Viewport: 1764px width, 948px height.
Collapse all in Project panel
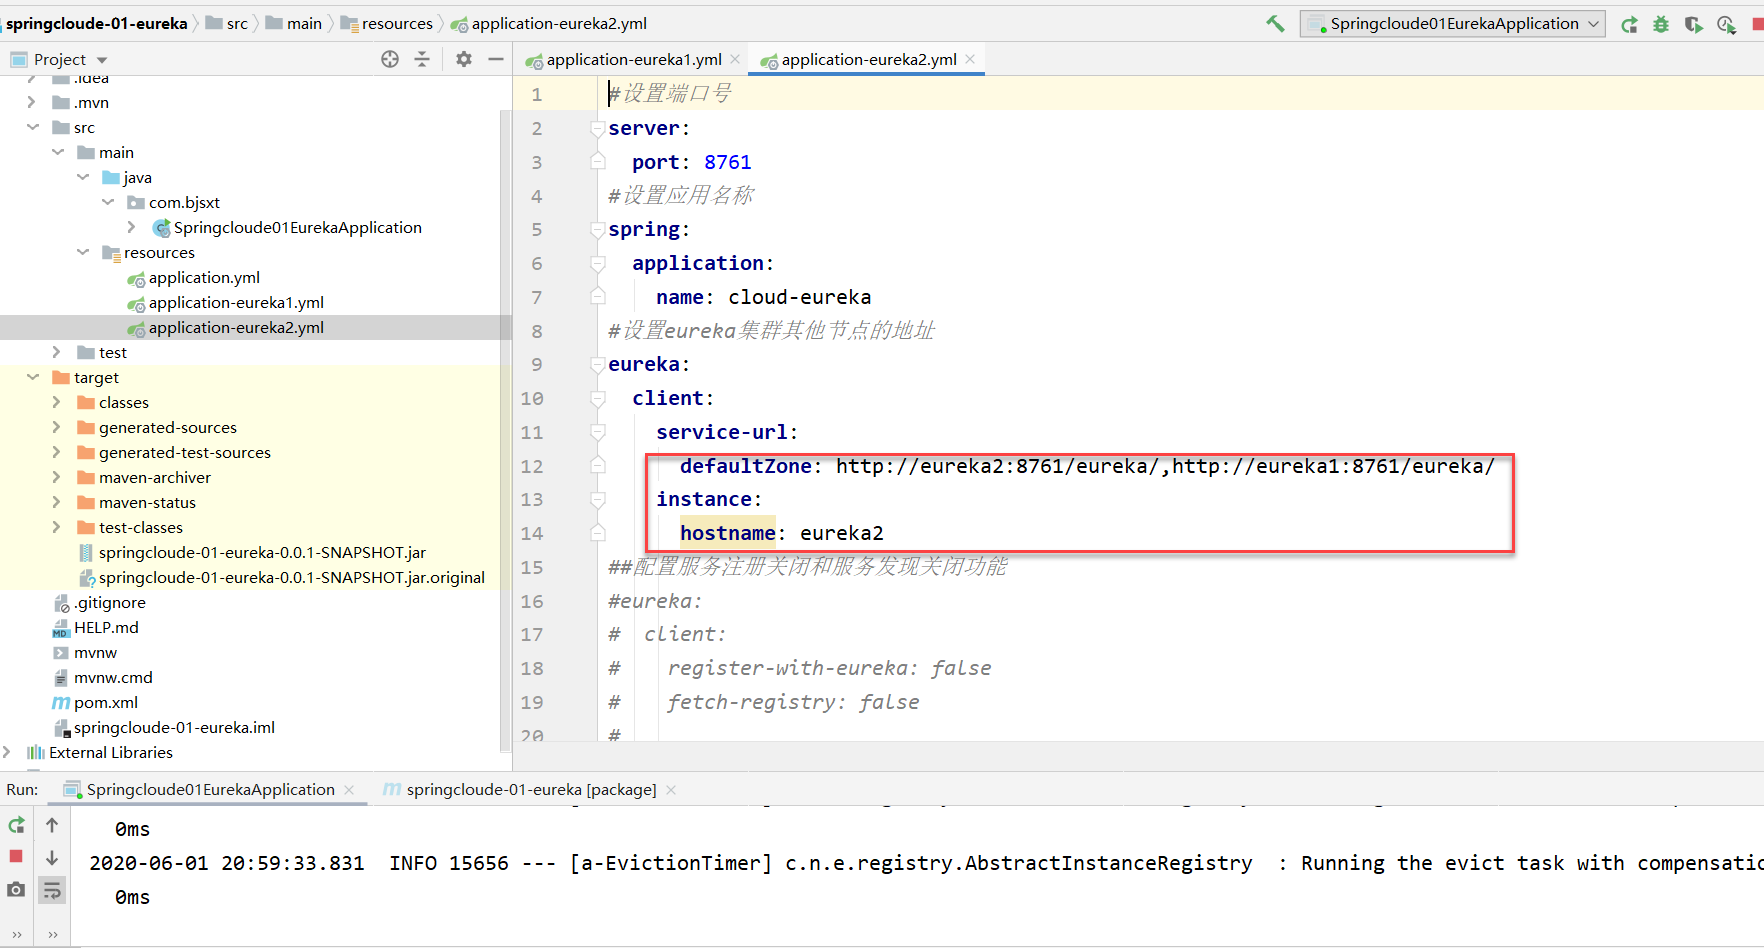422,59
